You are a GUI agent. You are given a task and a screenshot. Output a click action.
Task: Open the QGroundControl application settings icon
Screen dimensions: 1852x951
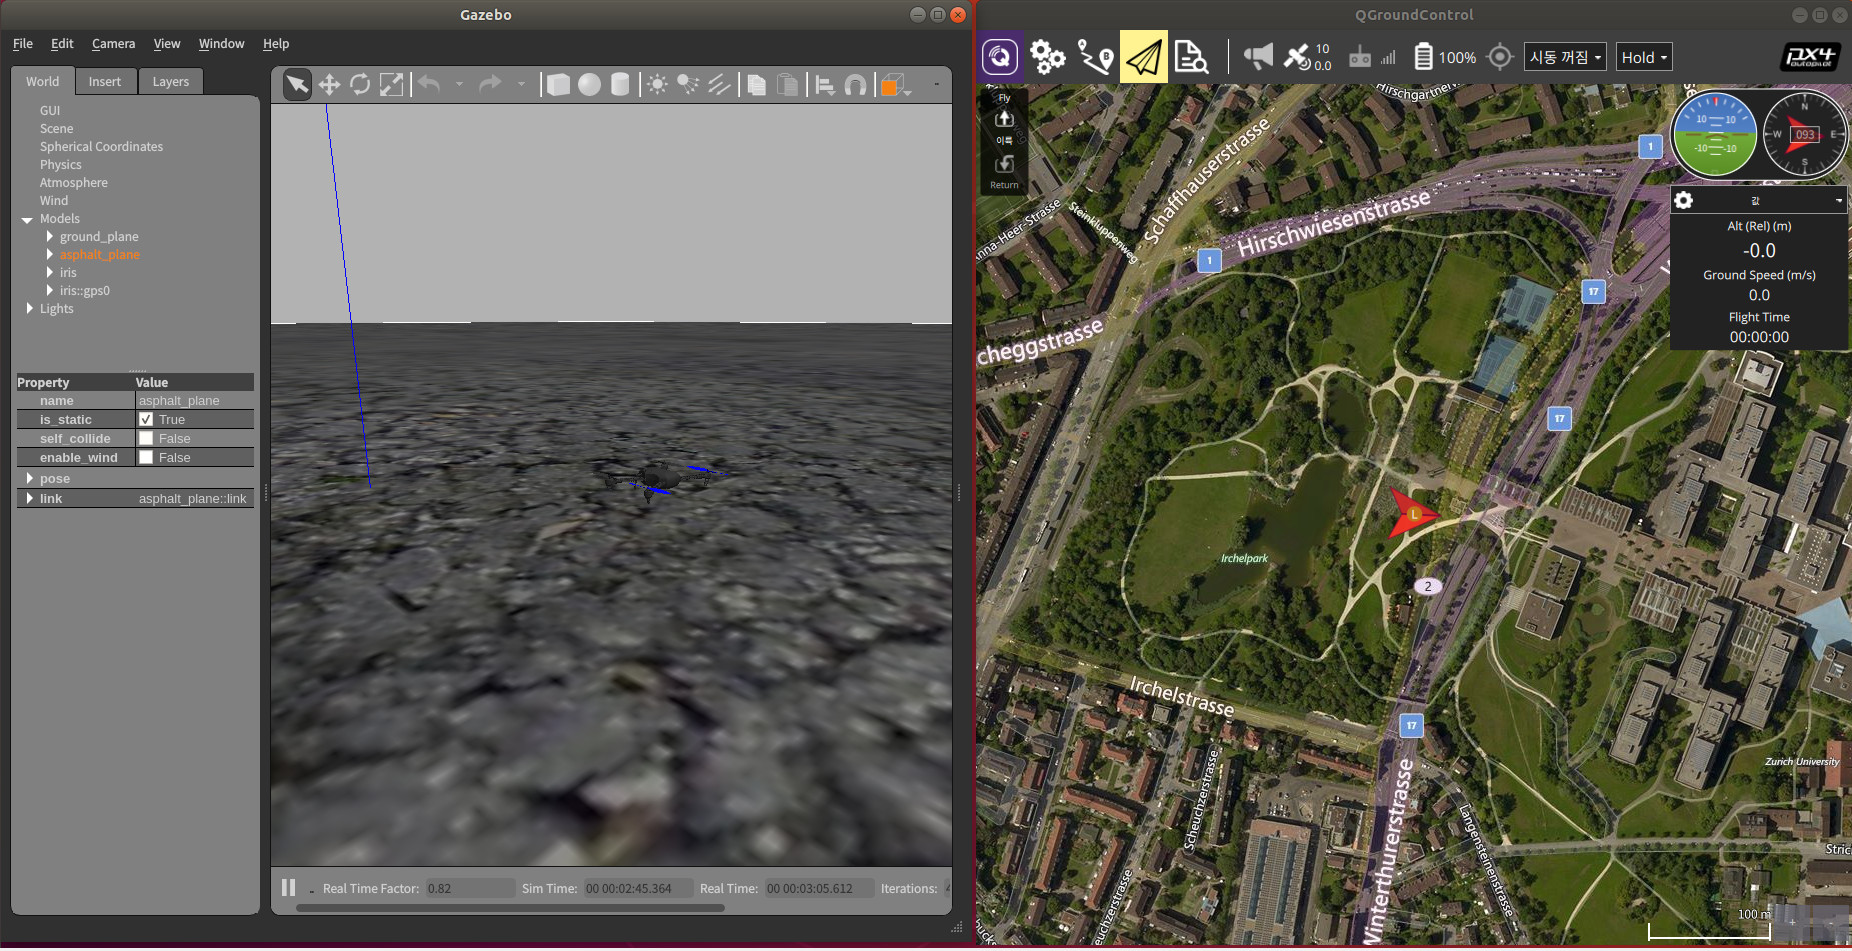coord(1000,57)
